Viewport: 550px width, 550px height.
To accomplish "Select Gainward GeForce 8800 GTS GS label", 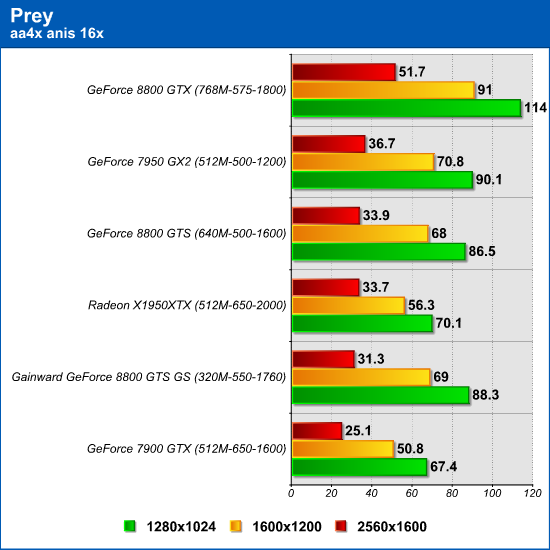I will click(149, 377).
